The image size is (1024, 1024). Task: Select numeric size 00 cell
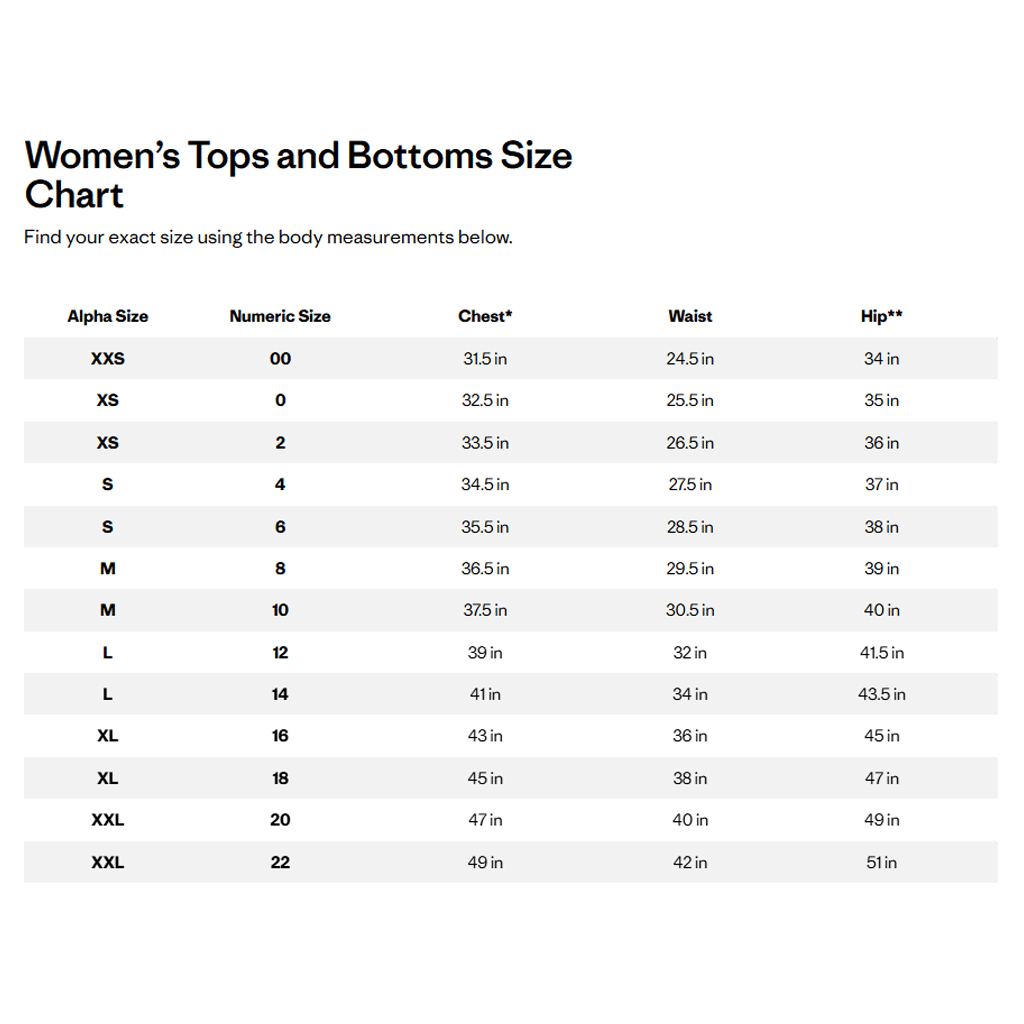click(280, 359)
